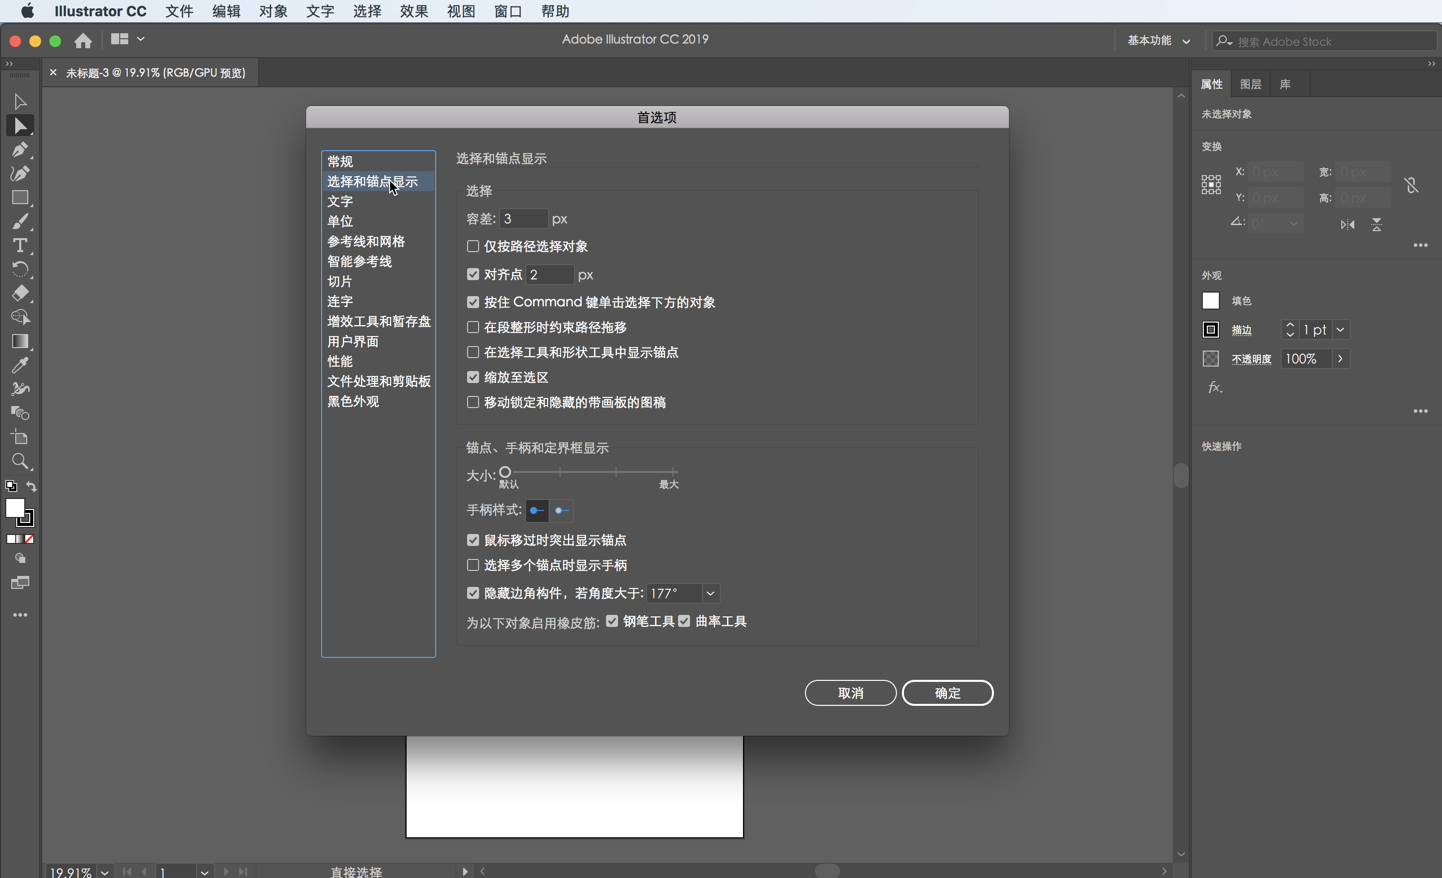Select the Type tool
This screenshot has width=1442, height=878.
click(x=20, y=246)
